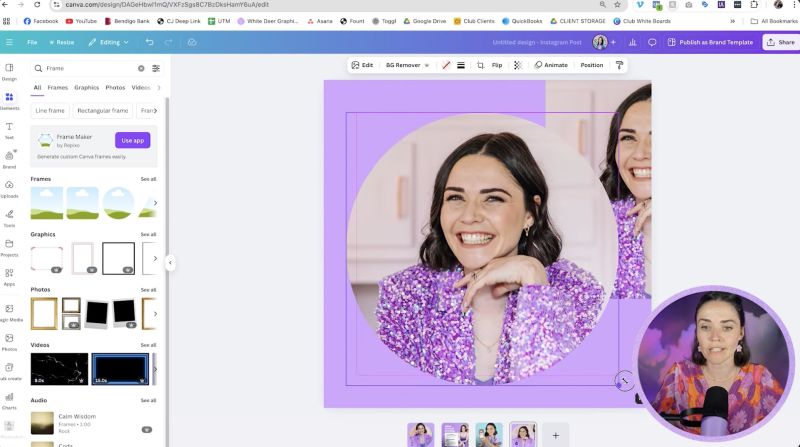This screenshot has height=447, width=800.
Task: Switch to the Photos tab
Action: pyautogui.click(x=115, y=88)
